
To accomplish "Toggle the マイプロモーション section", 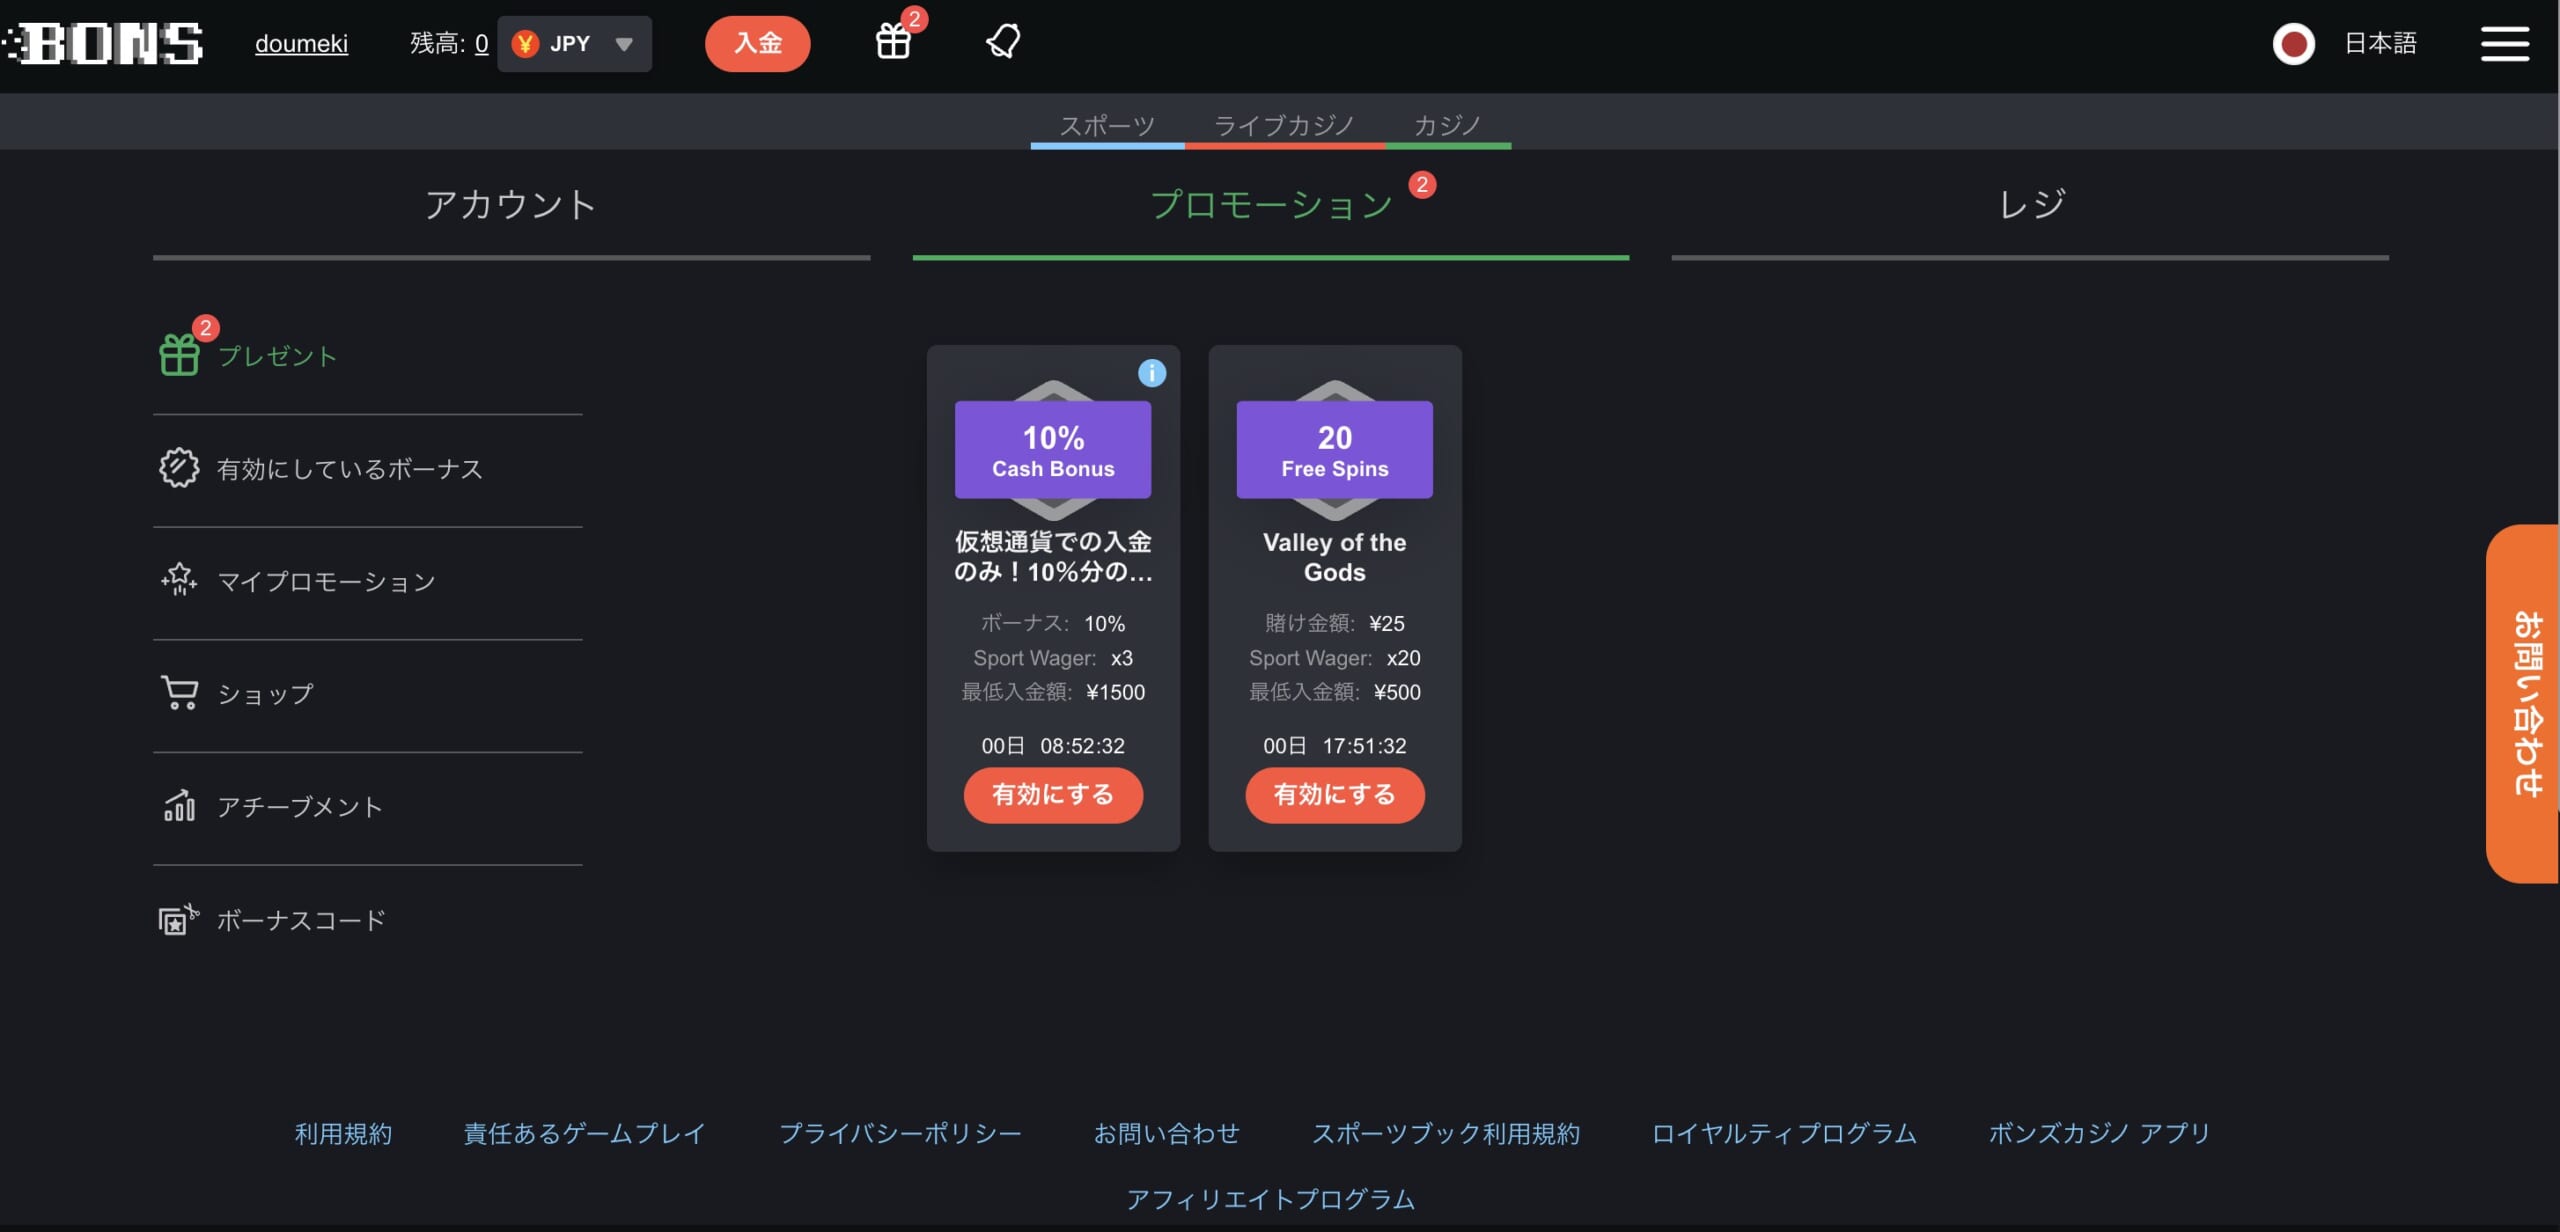I will [x=327, y=581].
